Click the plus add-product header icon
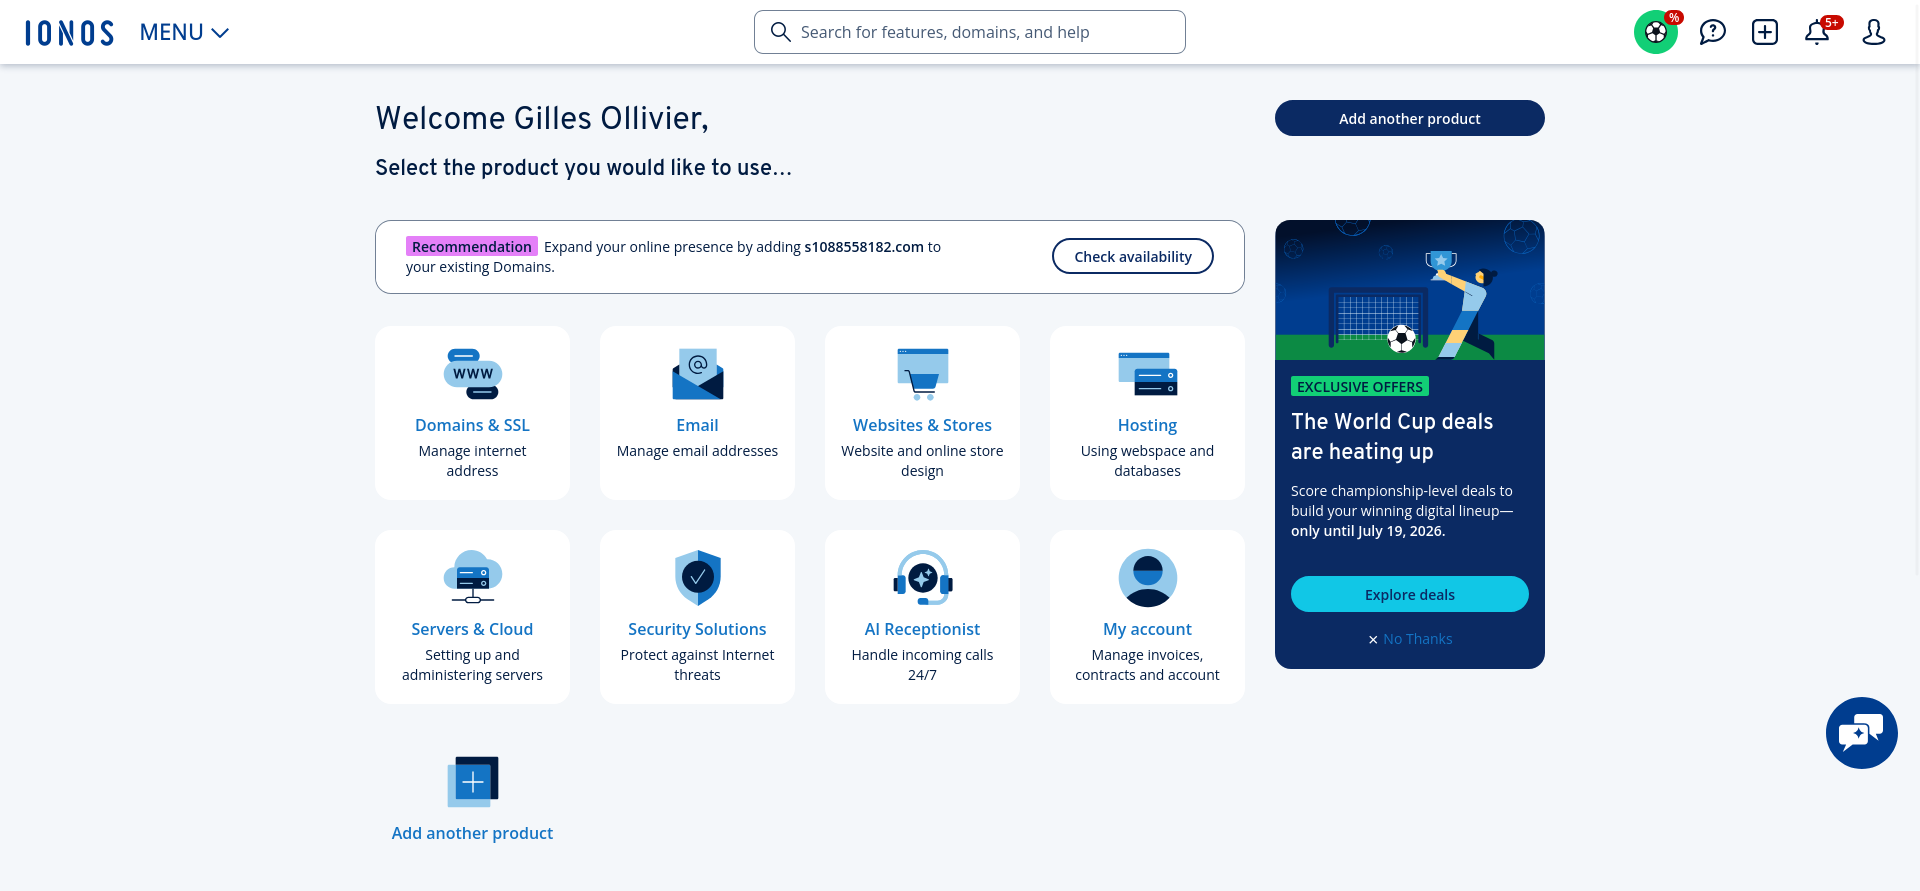This screenshot has width=1920, height=891. [1764, 32]
